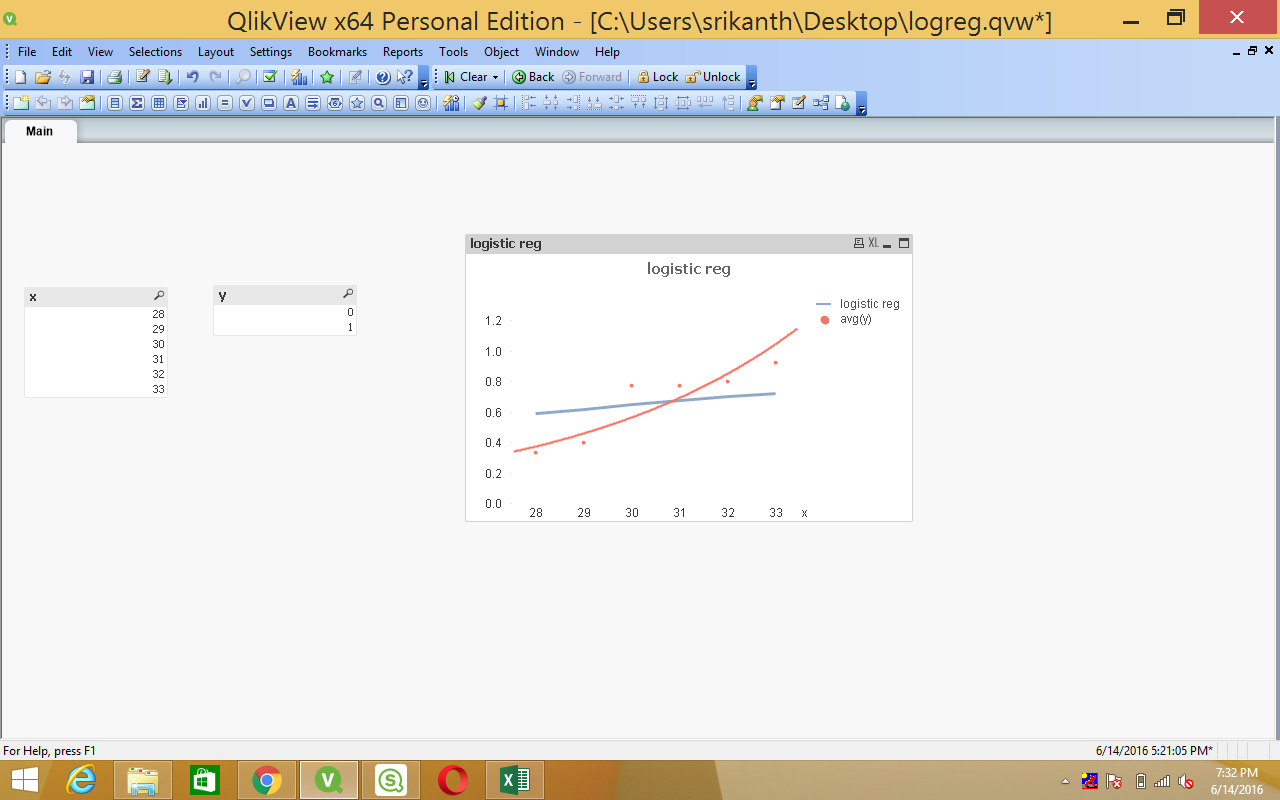Image resolution: width=1280 pixels, height=800 pixels.
Task: Click the Print chart icon in caption
Action: coord(858,243)
